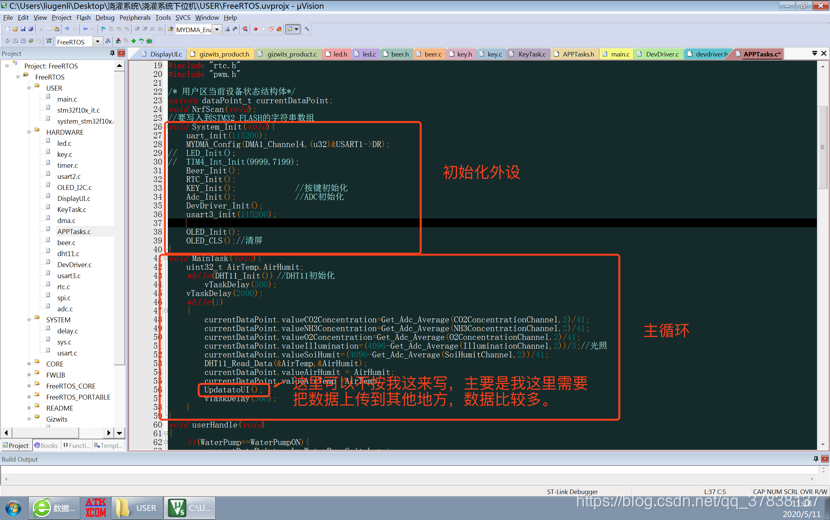The height and width of the screenshot is (520, 830).
Task: Close the Project panel
Action: tap(121, 53)
